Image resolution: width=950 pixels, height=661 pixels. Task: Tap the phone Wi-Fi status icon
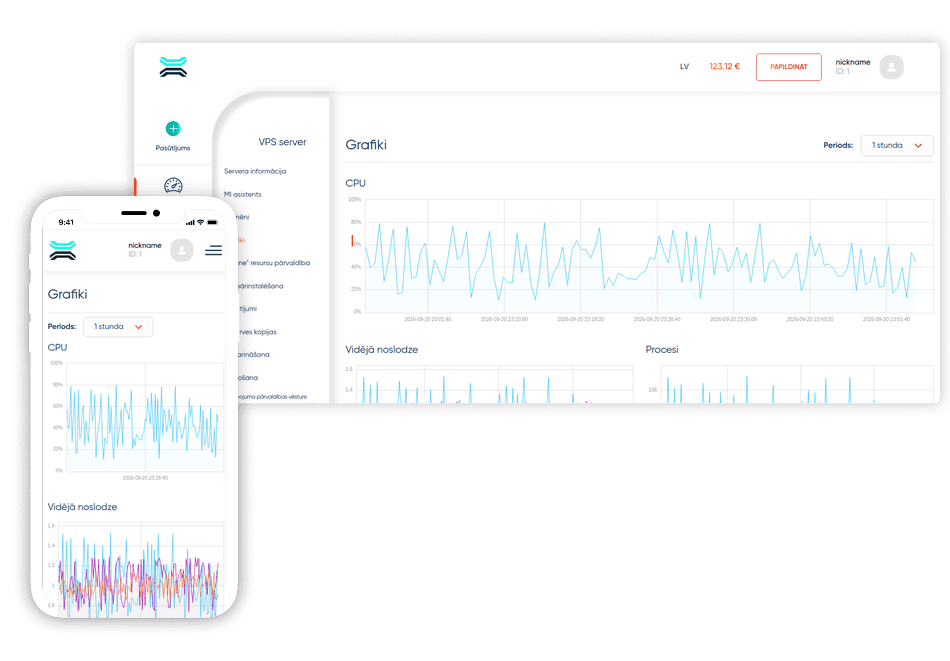click(x=201, y=222)
